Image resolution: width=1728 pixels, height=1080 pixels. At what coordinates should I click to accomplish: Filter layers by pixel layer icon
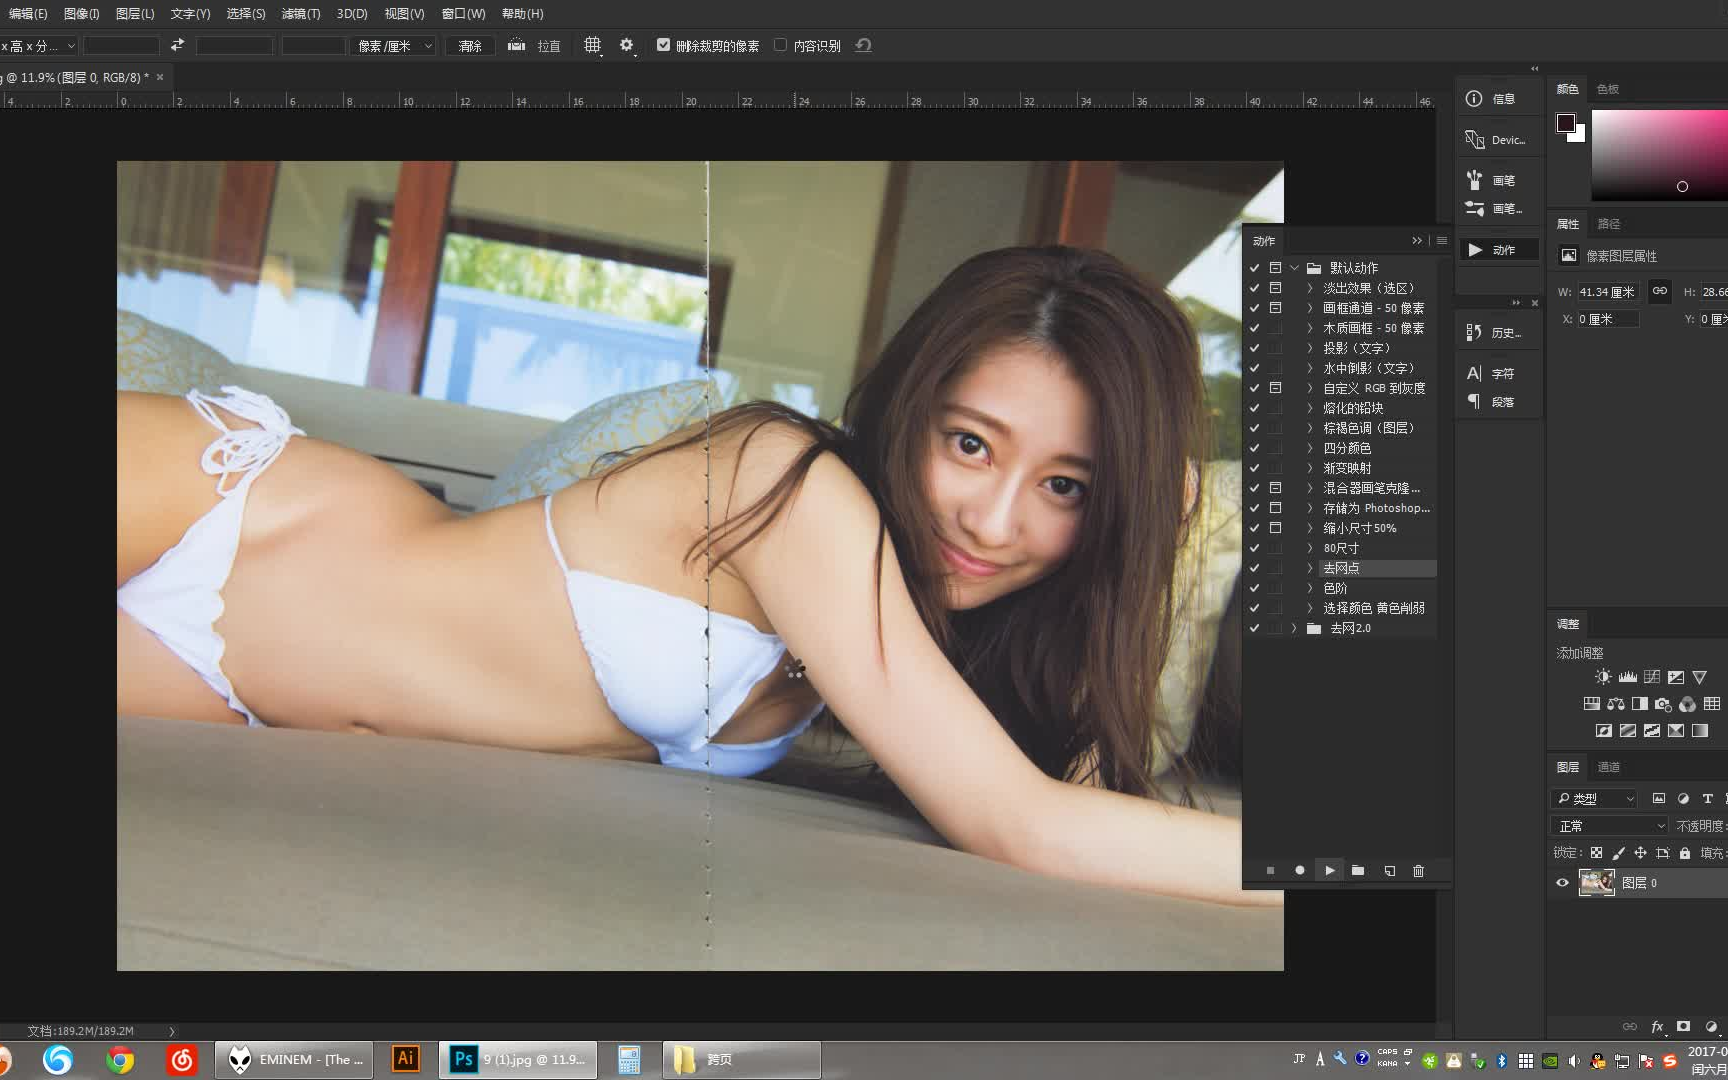click(1659, 799)
